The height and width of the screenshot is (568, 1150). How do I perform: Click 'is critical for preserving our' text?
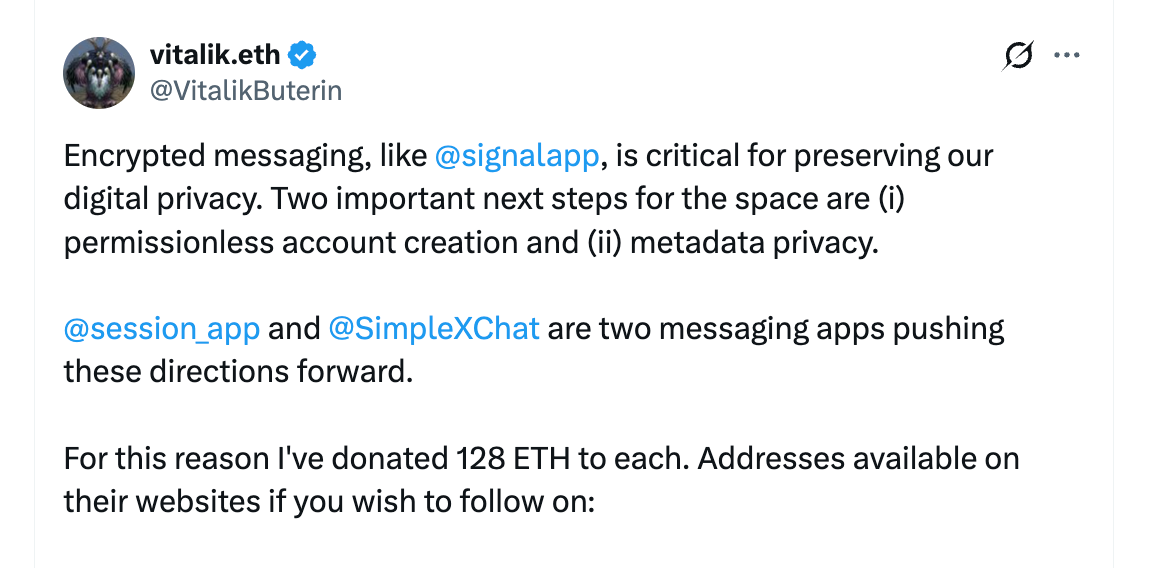[804, 157]
